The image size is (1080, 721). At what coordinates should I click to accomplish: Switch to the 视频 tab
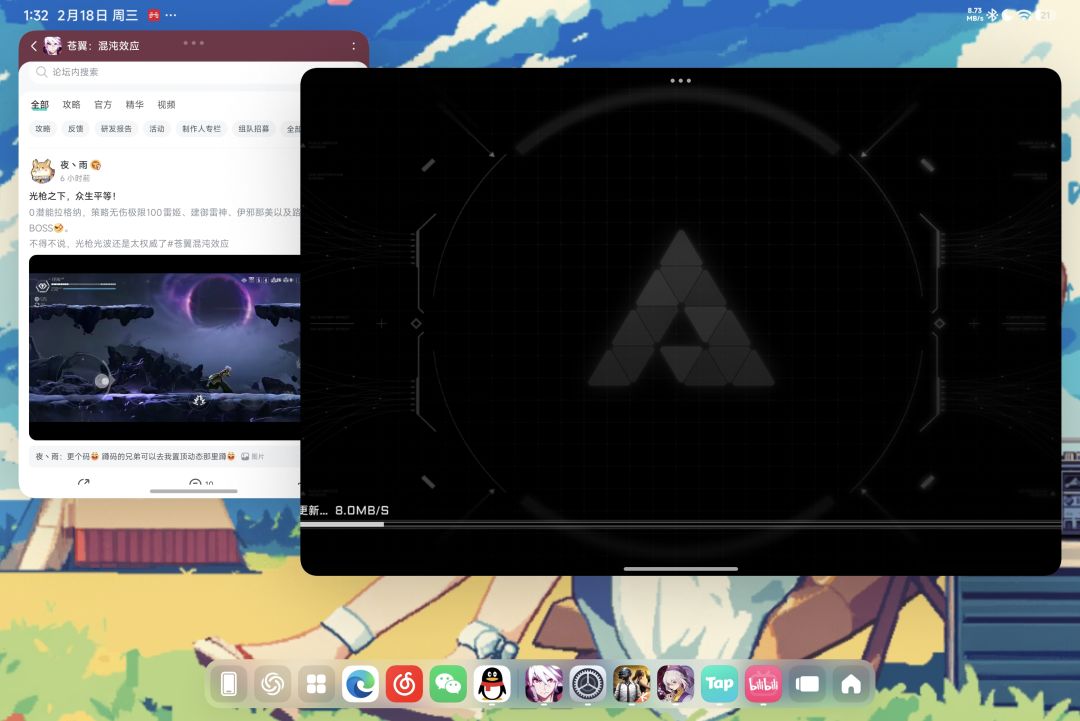[x=167, y=105]
